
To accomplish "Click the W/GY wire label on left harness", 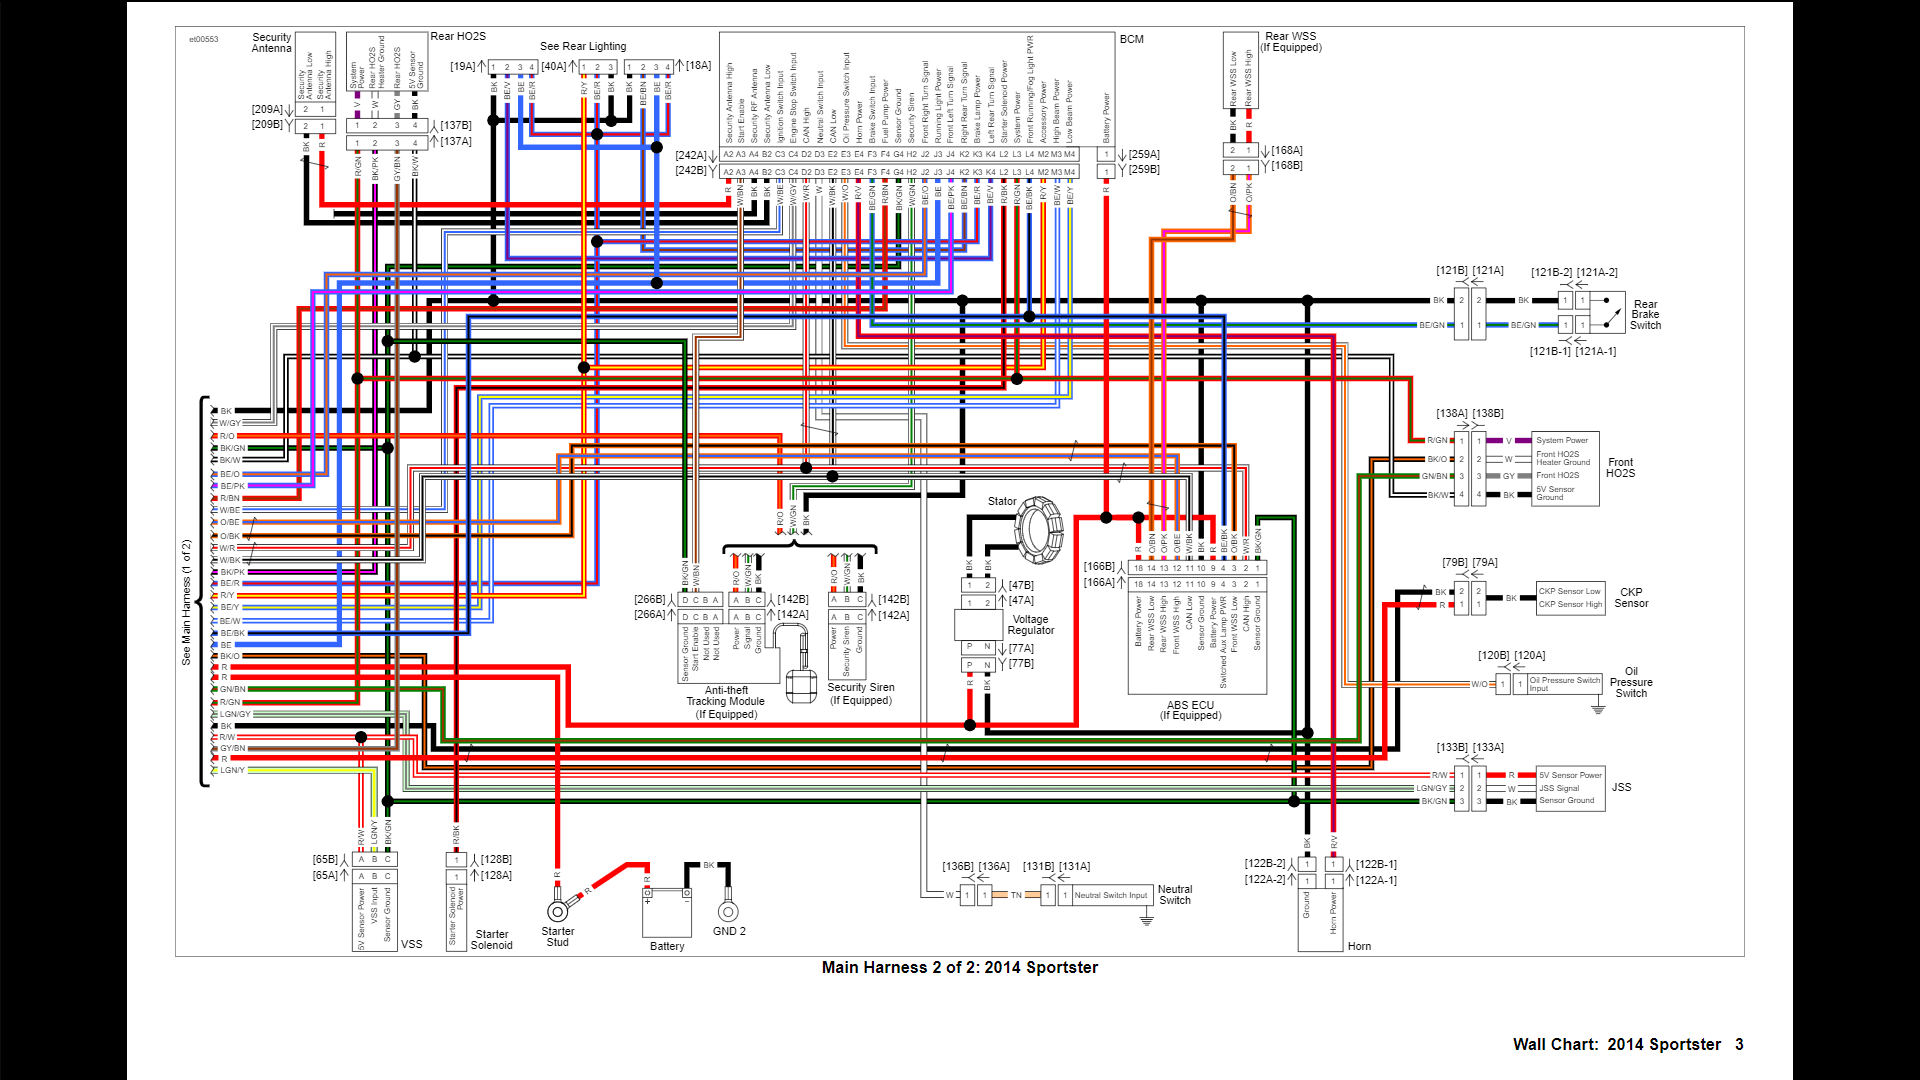I will click(230, 423).
